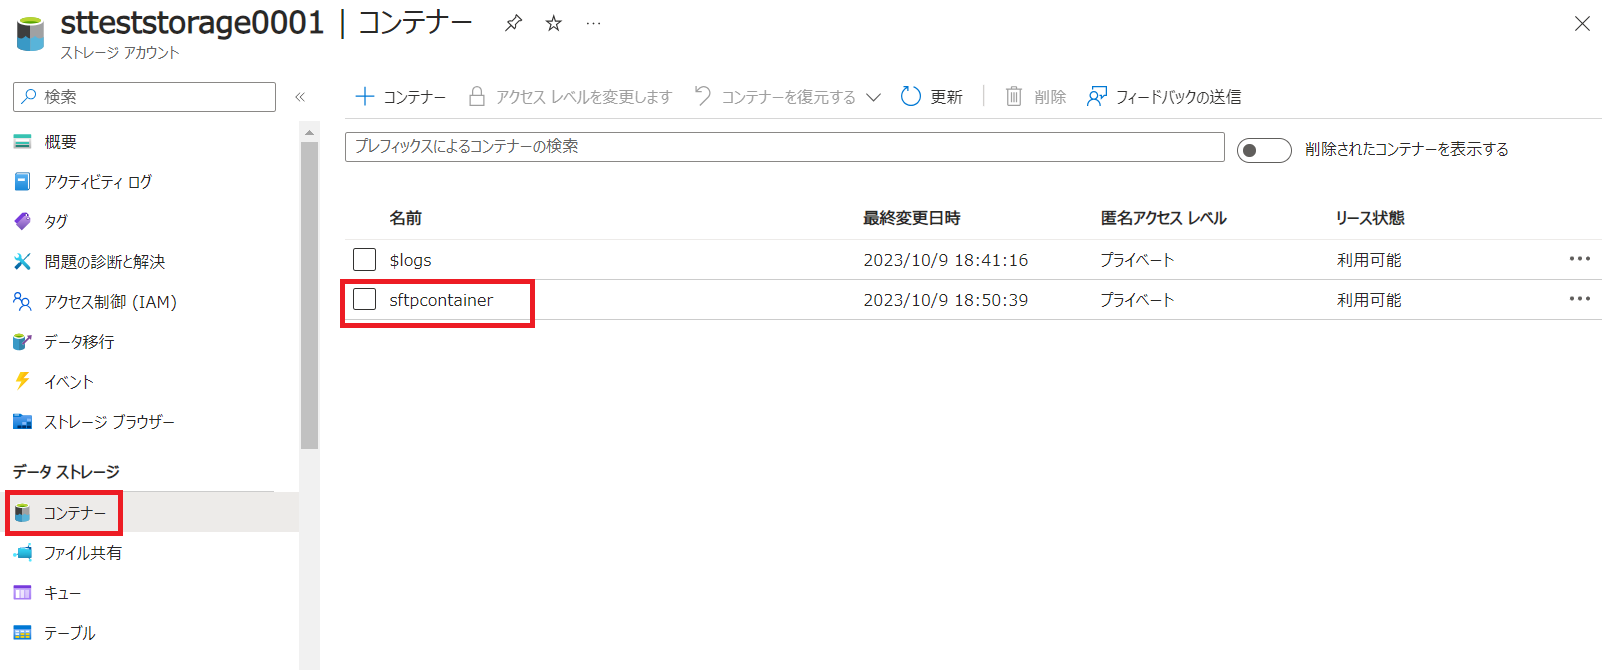1613x670 pixels.
Task: Open 問題の診断と解決 in the sidebar
Action: coord(105,262)
